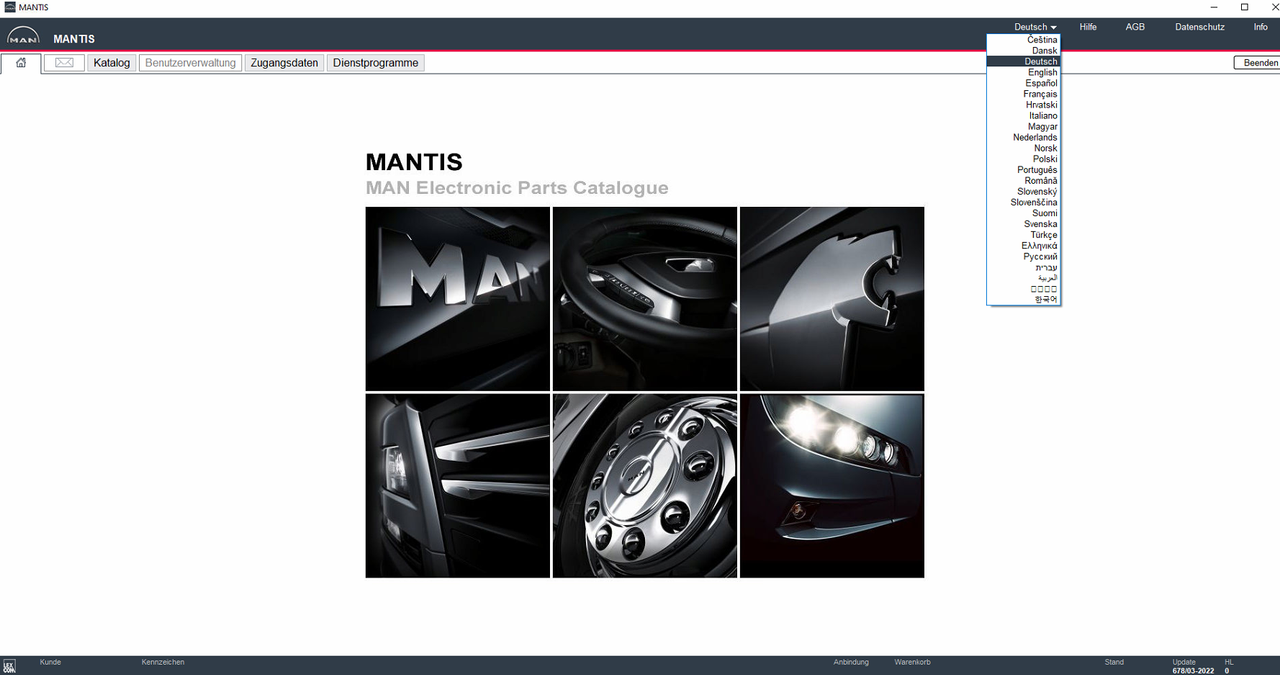This screenshot has height=675, width=1280.
Task: Click the Anbindung status bar label
Action: (851, 662)
